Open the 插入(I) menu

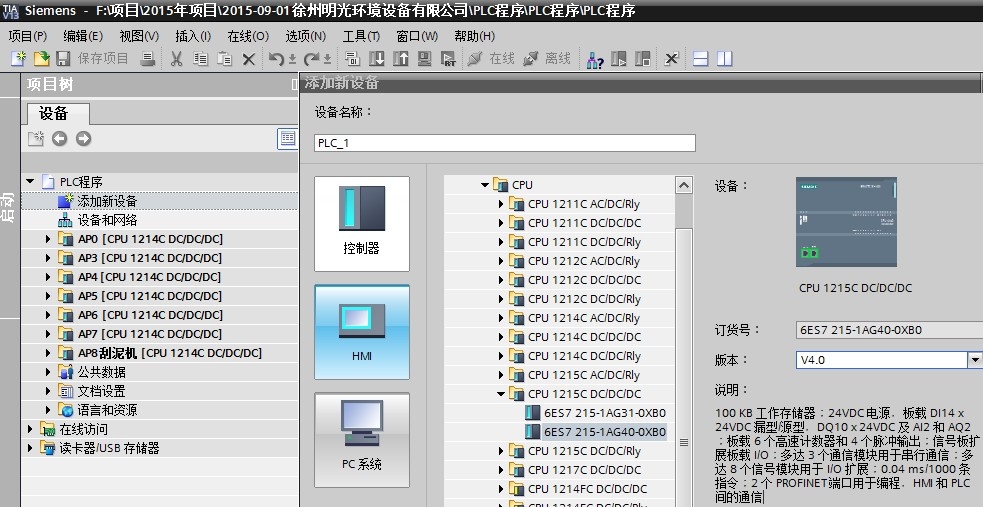(192, 36)
